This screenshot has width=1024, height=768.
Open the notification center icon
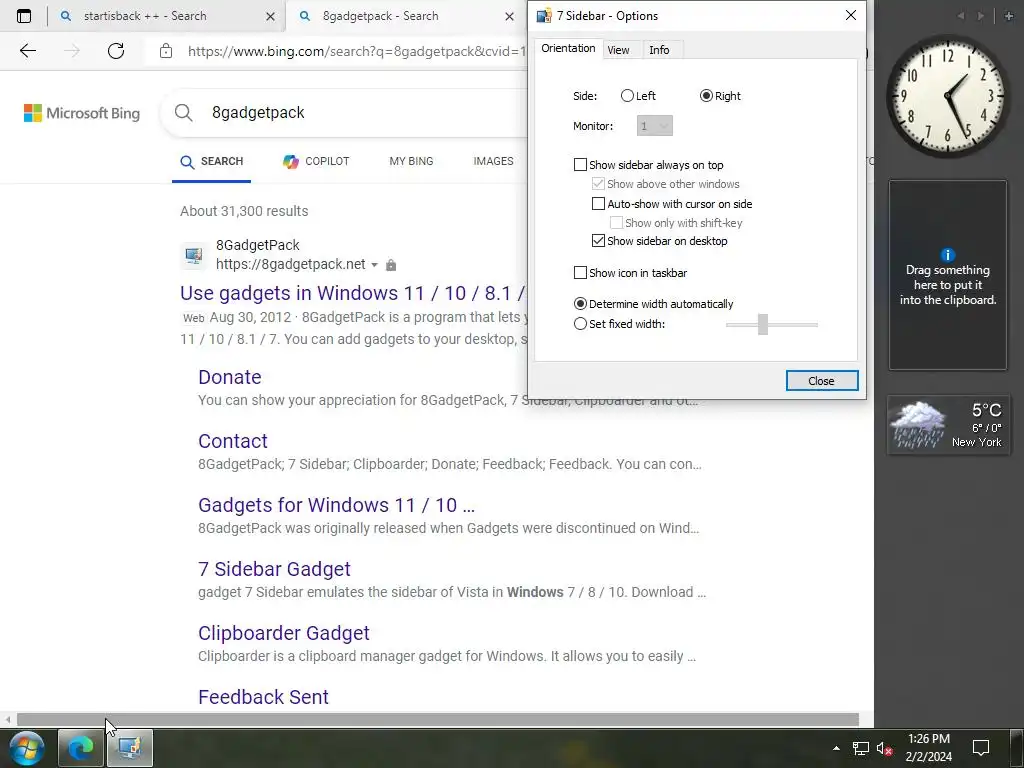point(981,748)
